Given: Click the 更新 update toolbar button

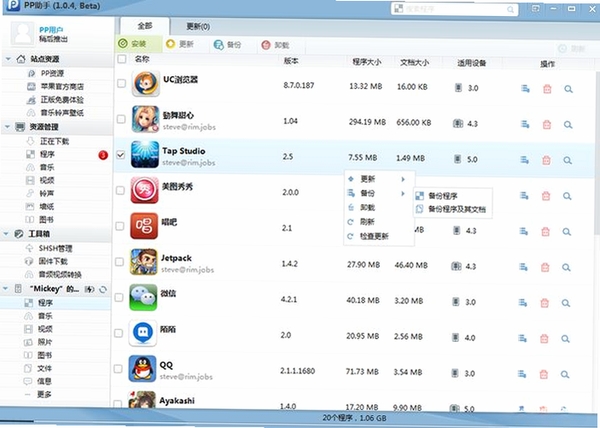Looking at the screenshot, I should (x=180, y=44).
